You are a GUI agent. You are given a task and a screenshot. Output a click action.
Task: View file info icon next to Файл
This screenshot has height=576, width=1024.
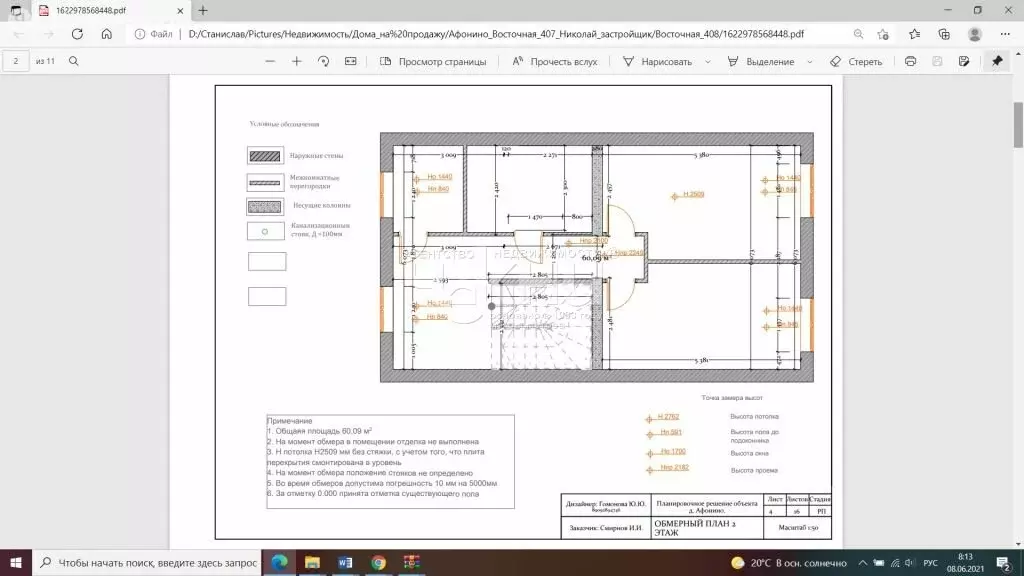coord(140,34)
